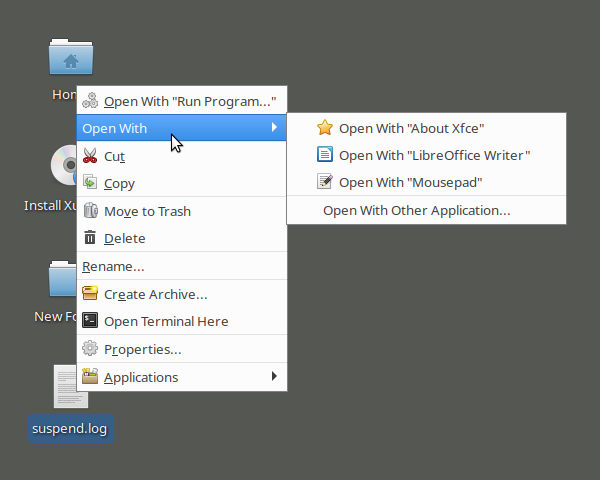
Task: Open the Install Xubuntu disc icon
Action: pos(60,166)
